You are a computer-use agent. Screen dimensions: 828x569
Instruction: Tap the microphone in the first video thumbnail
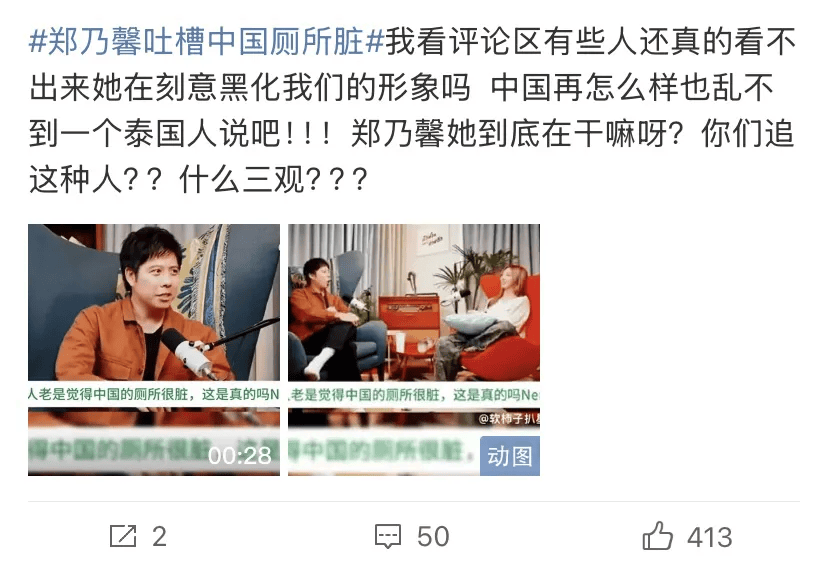pyautogui.click(x=188, y=353)
